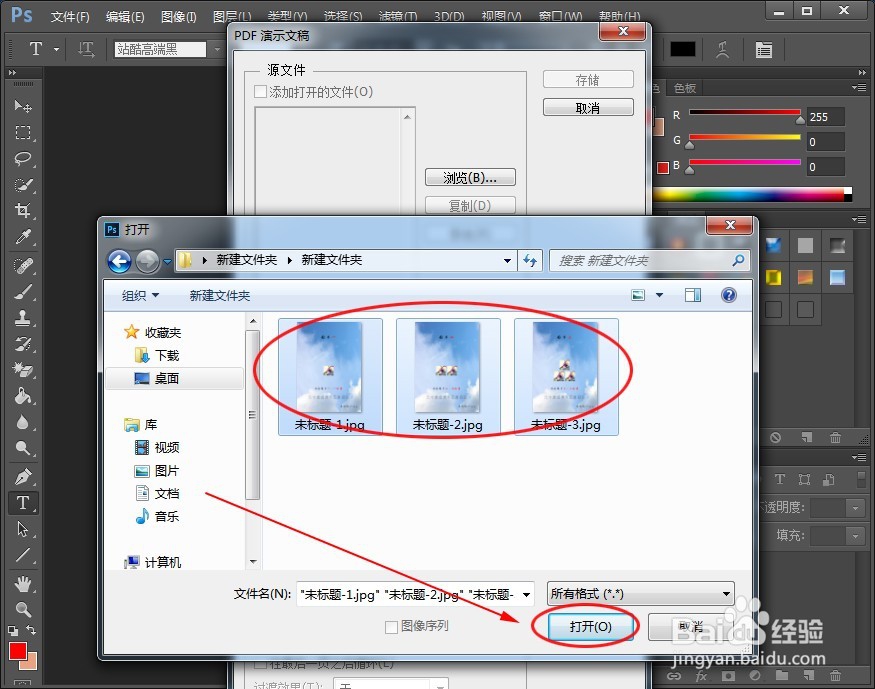Click New Folder in Open dialog toolbar
Image resolution: width=875 pixels, height=689 pixels.
pyautogui.click(x=220, y=296)
